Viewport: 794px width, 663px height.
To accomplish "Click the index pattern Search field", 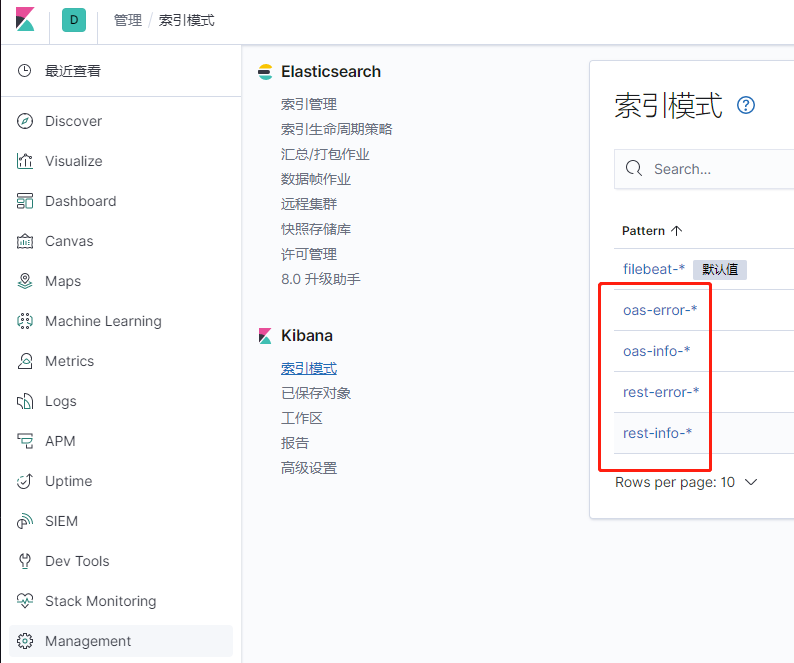I will pos(704,169).
